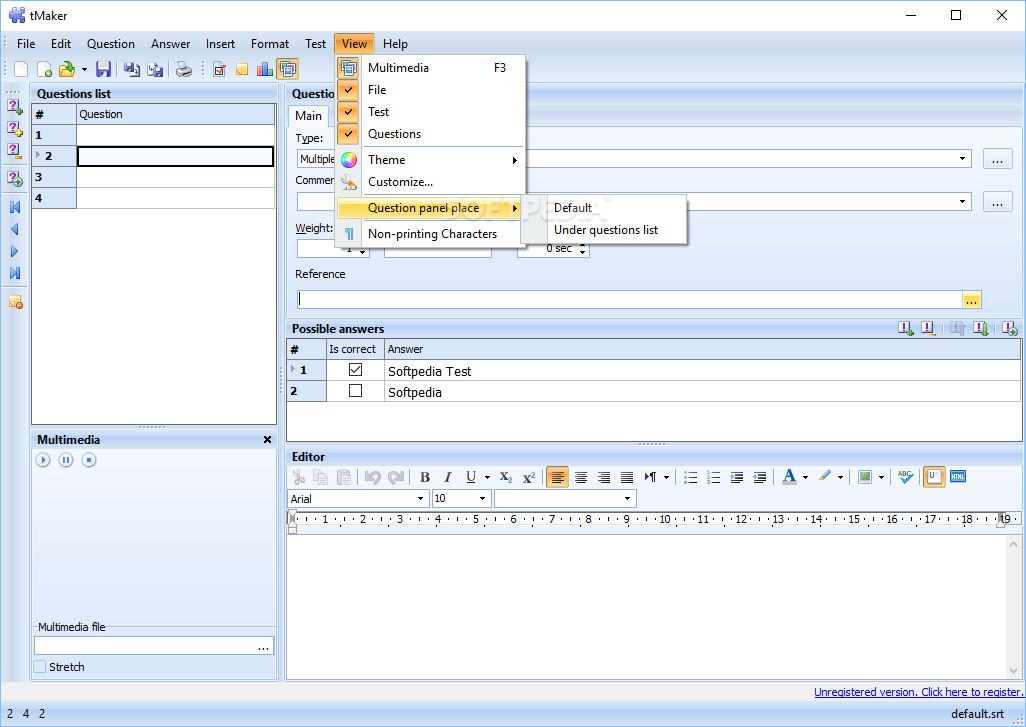Open the Theme submenu
The height and width of the screenshot is (727, 1026).
tap(431, 160)
